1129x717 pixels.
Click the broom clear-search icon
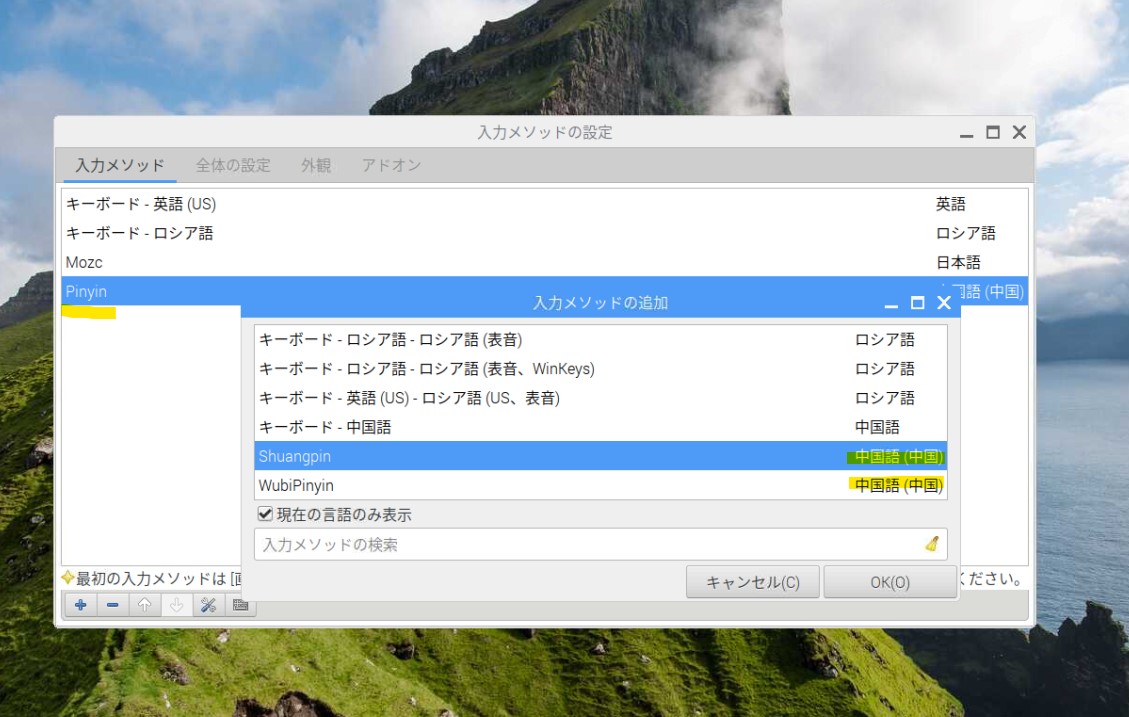pos(932,544)
